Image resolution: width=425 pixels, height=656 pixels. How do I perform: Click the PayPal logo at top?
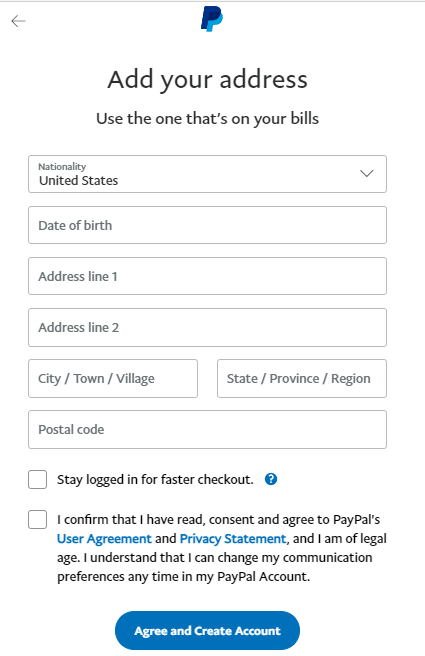pos(212,19)
